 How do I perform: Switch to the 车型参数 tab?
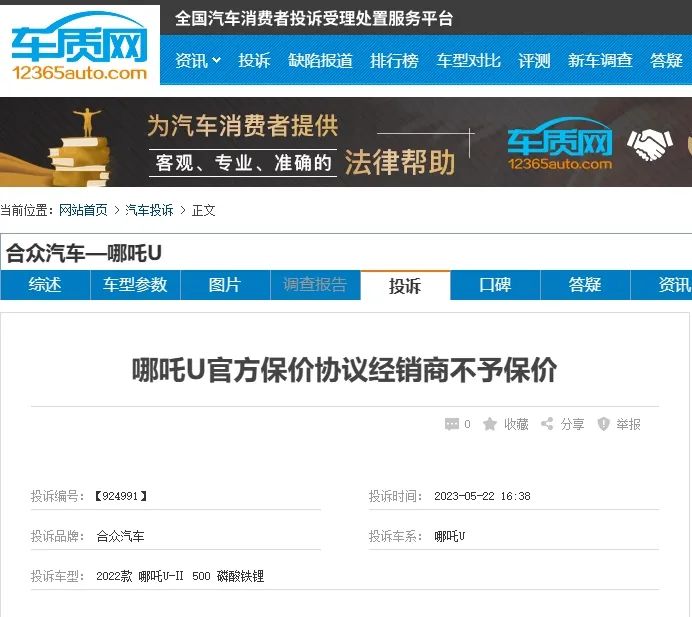coord(135,285)
